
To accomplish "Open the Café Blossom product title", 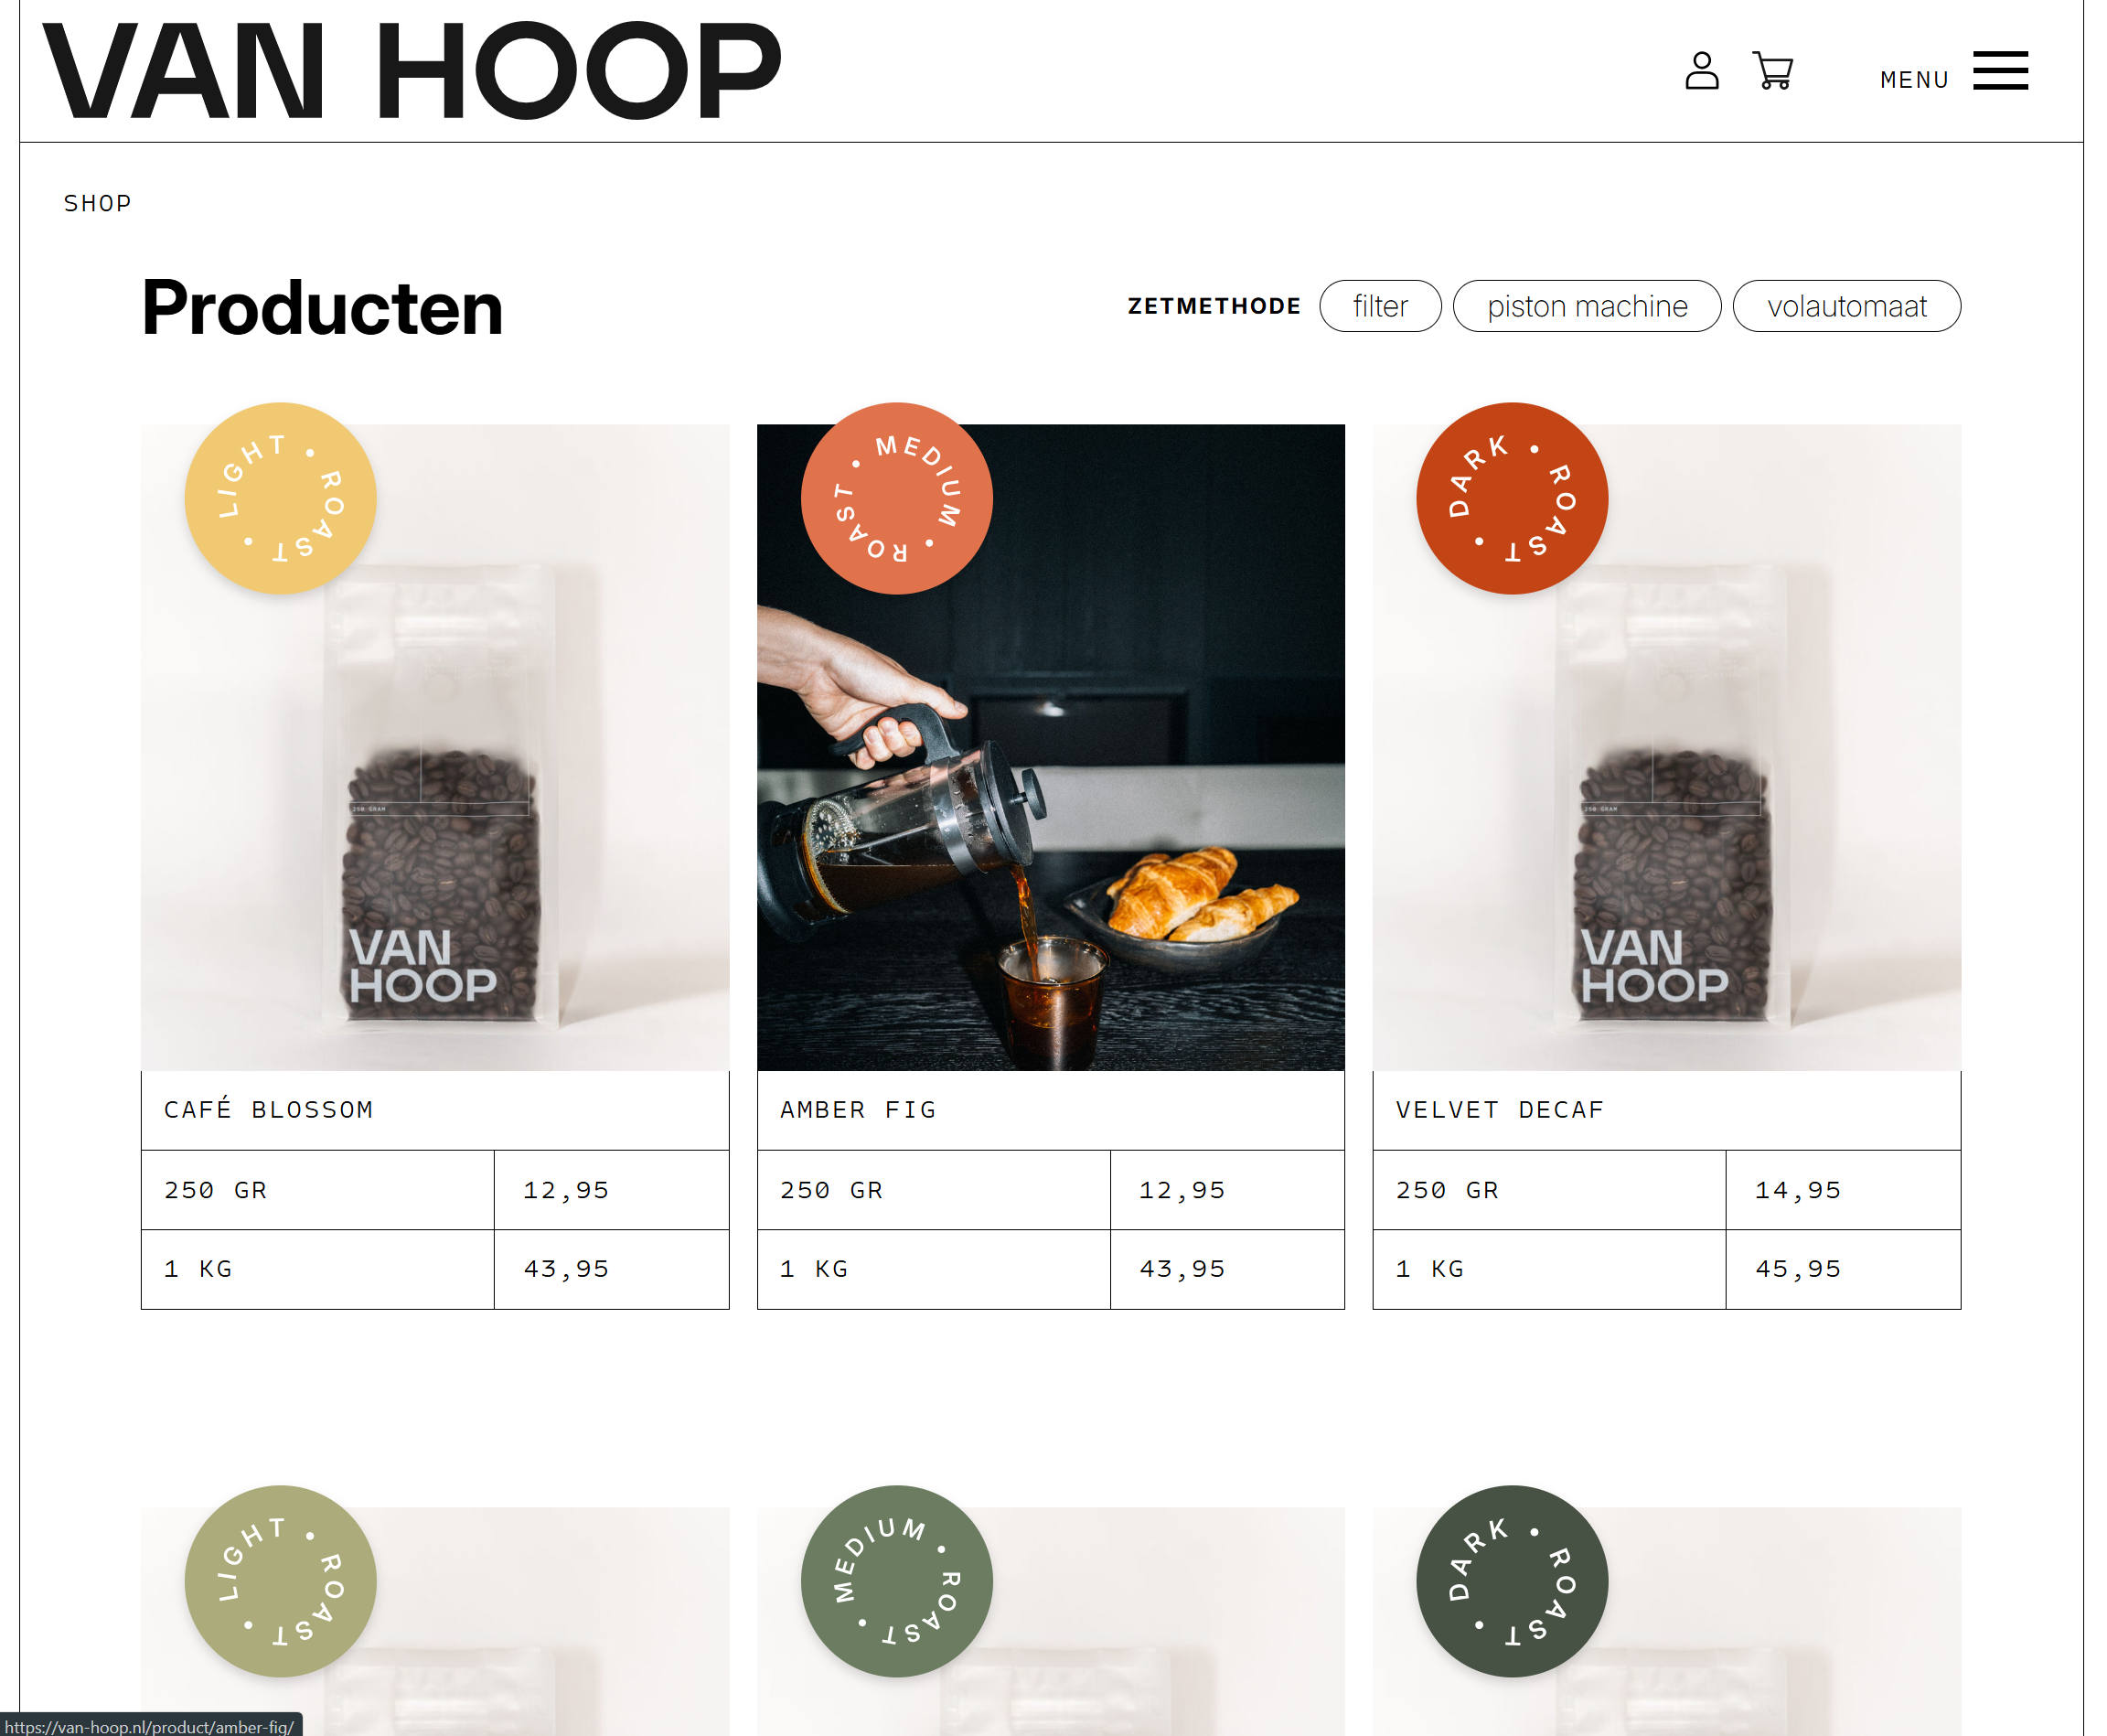I will [269, 1110].
